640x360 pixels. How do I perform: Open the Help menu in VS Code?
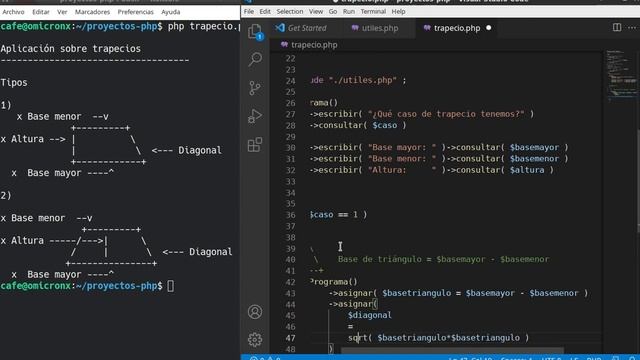click(x=398, y=11)
